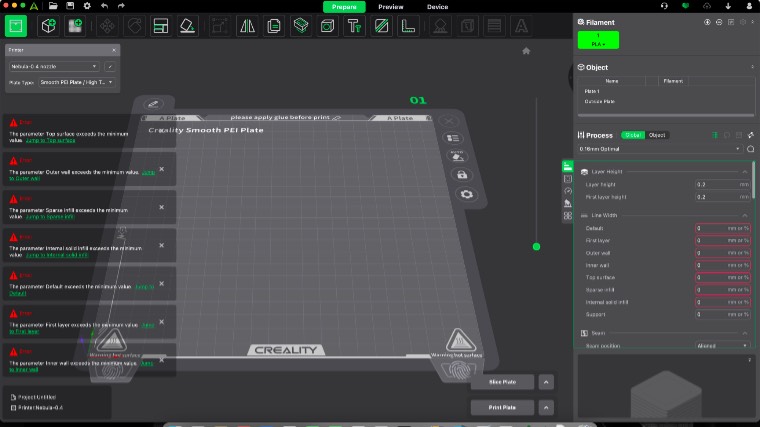This screenshot has width=760, height=427.
Task: Dismiss the Top surface error notification
Action: pos(162,129)
